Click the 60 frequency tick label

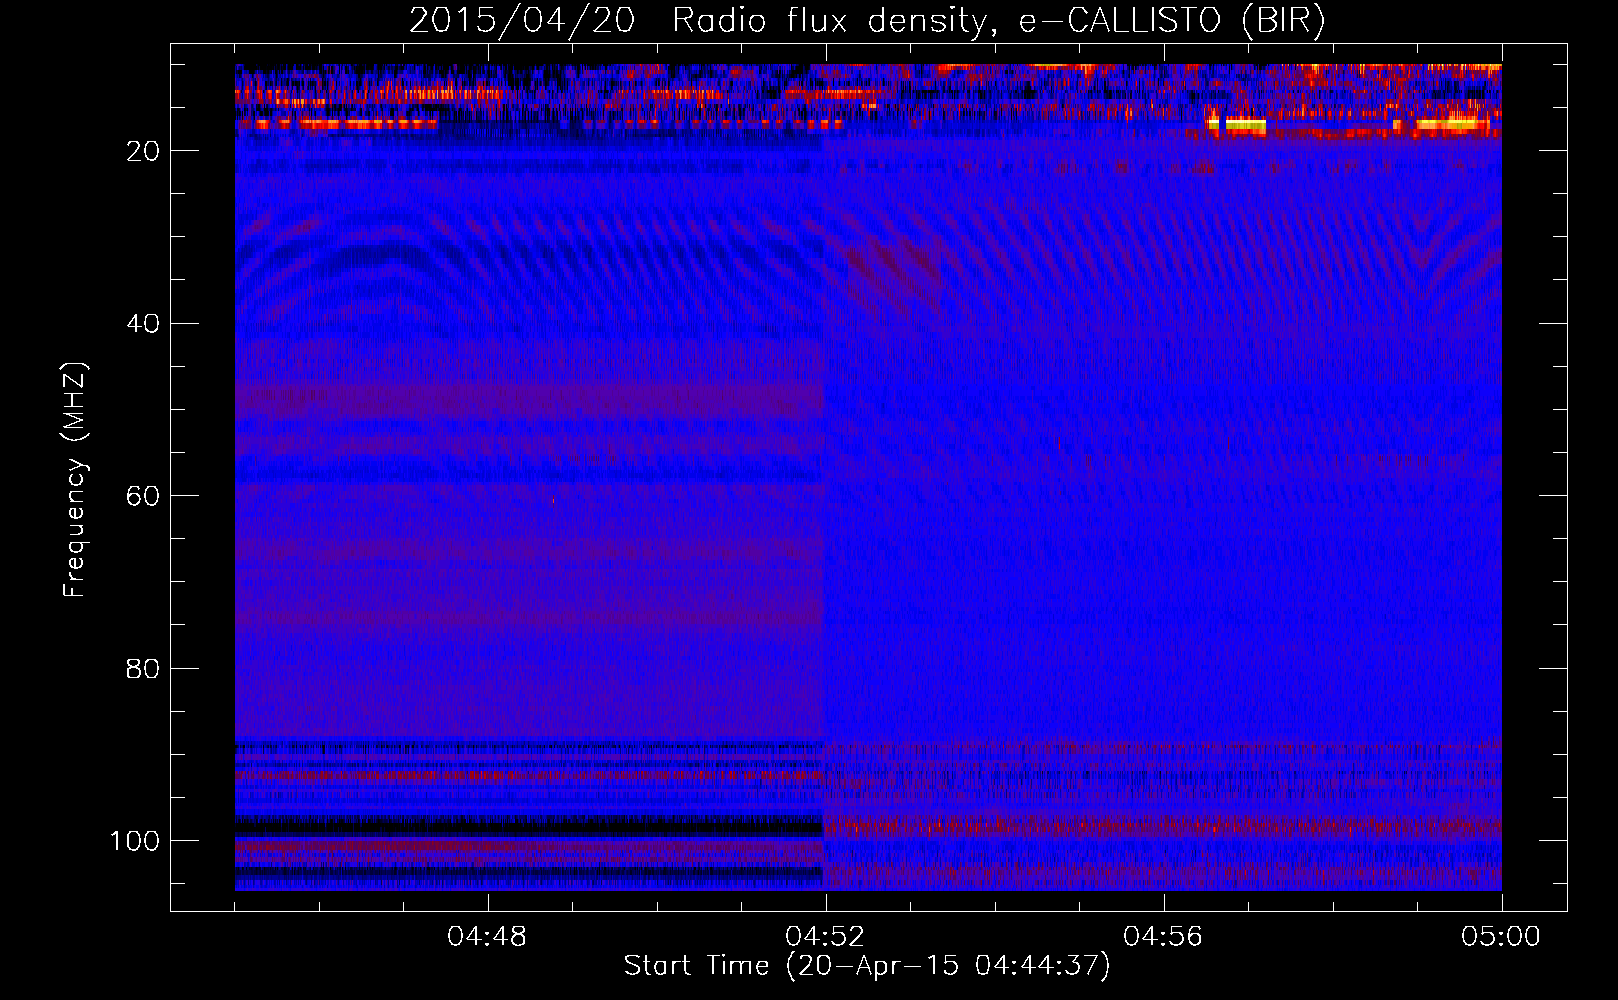[143, 496]
